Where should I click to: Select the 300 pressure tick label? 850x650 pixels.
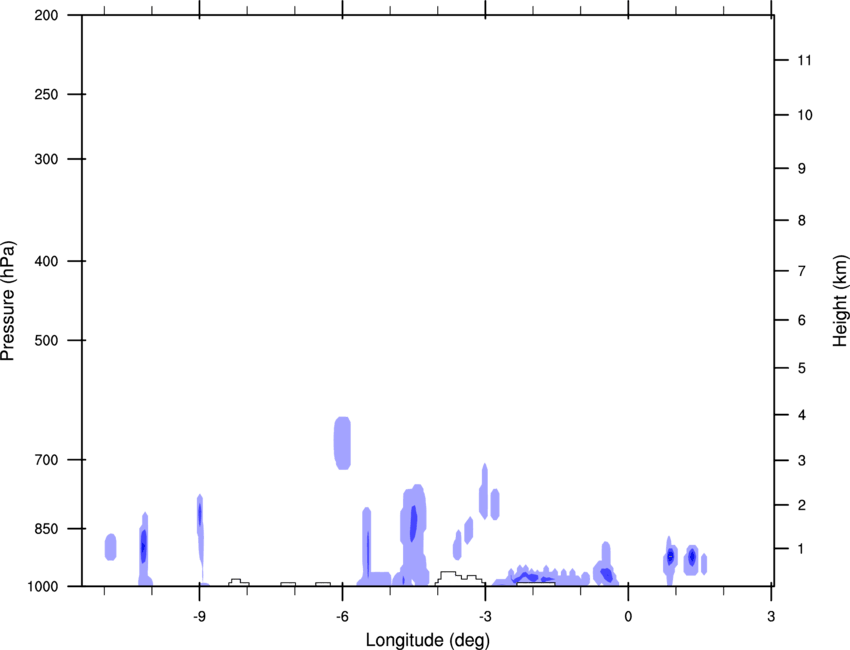point(46,159)
